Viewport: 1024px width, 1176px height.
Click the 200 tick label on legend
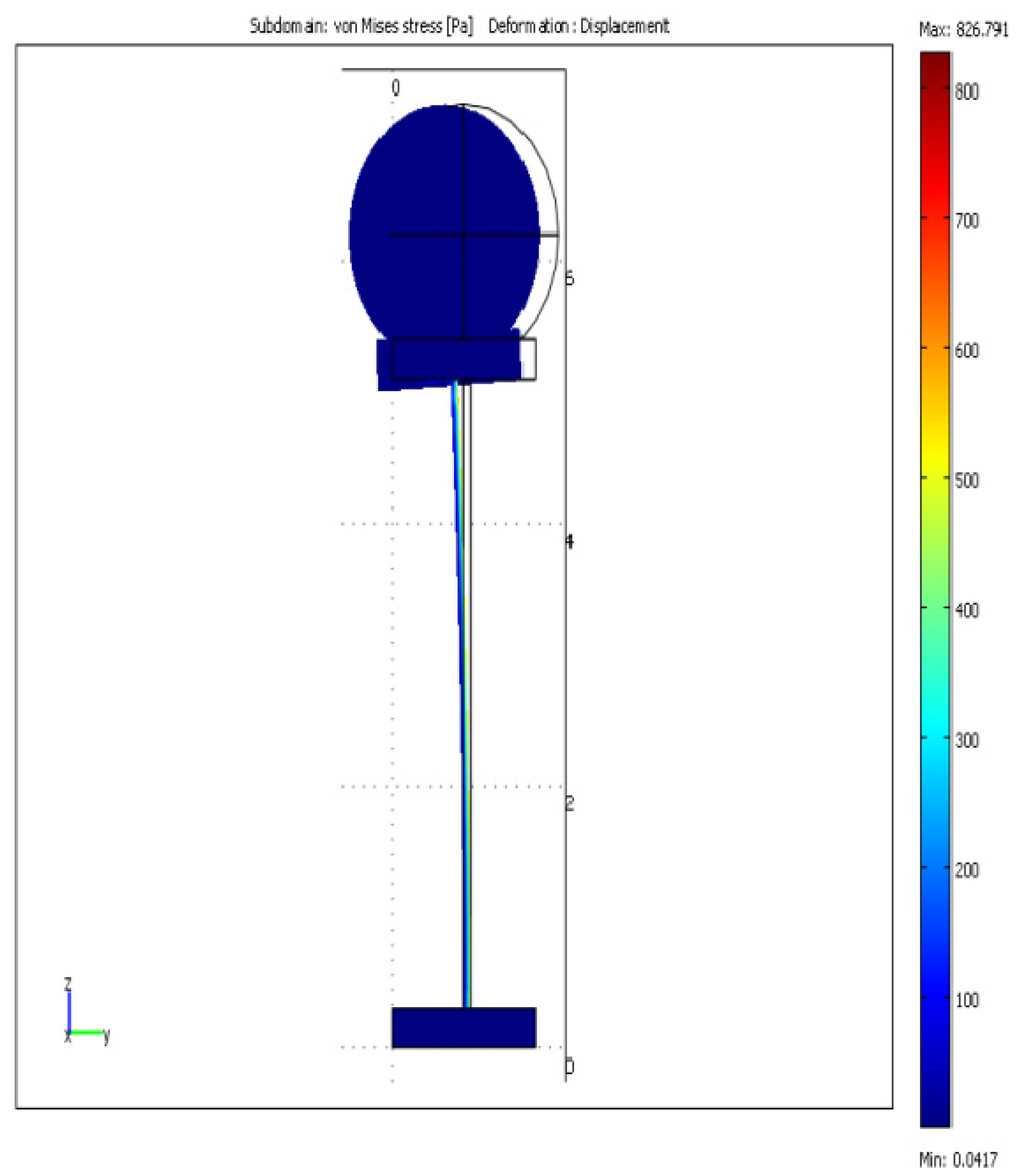(x=966, y=870)
